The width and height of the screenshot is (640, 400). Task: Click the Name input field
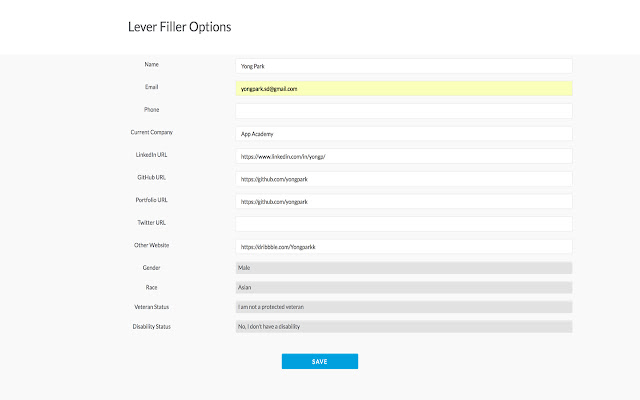403,66
